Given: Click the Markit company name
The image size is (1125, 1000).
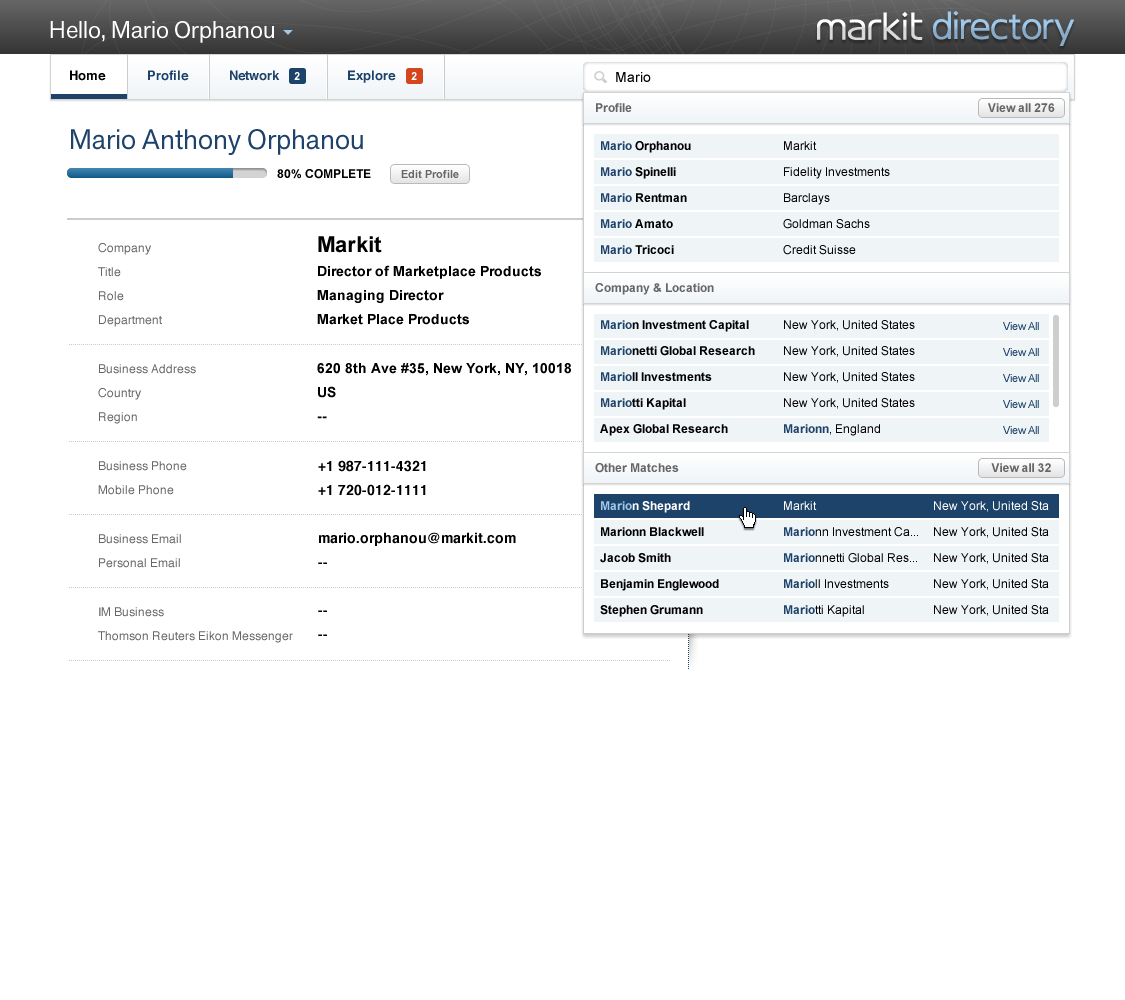Looking at the screenshot, I should (349, 245).
